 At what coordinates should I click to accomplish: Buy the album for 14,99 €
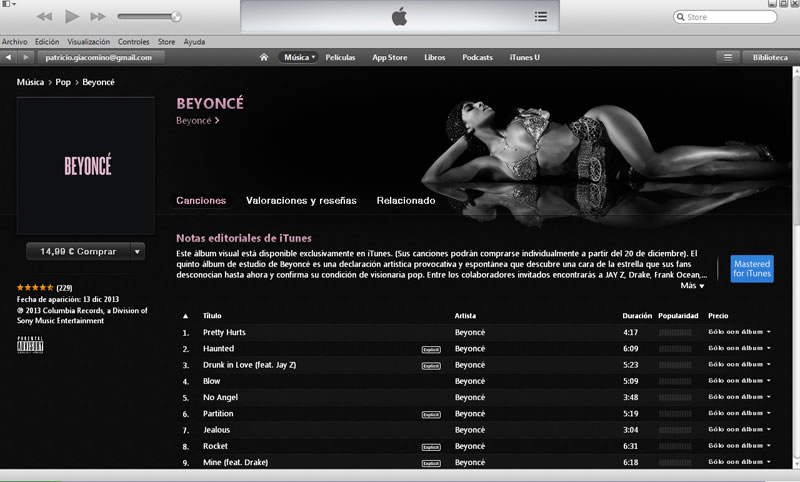77,252
